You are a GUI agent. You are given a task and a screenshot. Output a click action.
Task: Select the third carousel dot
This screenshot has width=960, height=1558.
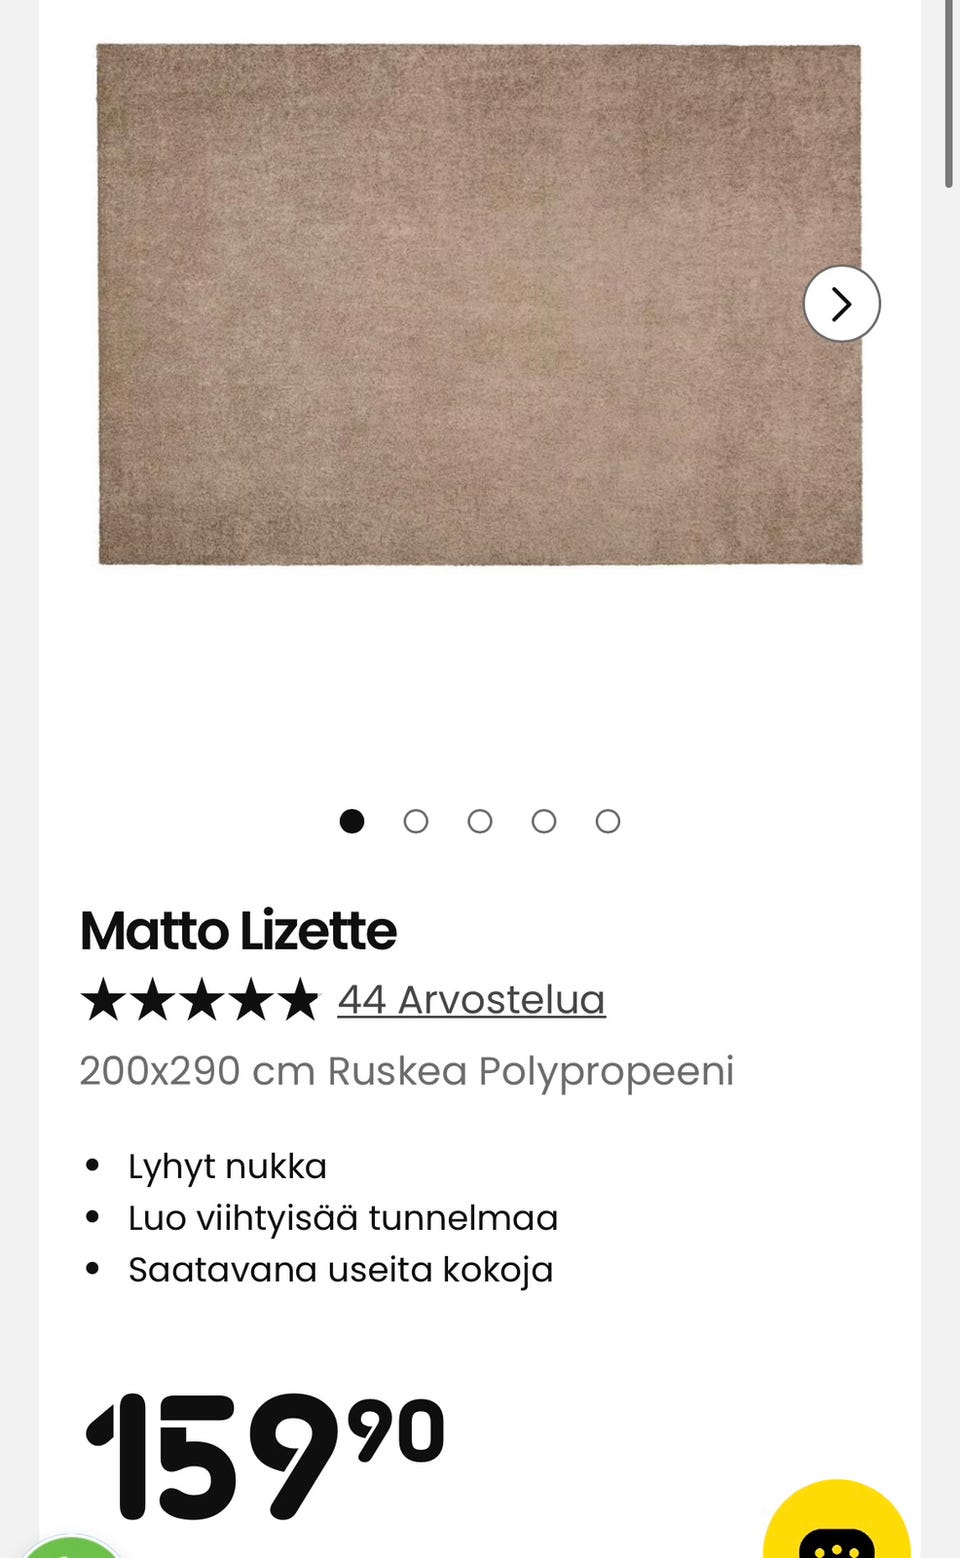tap(480, 821)
